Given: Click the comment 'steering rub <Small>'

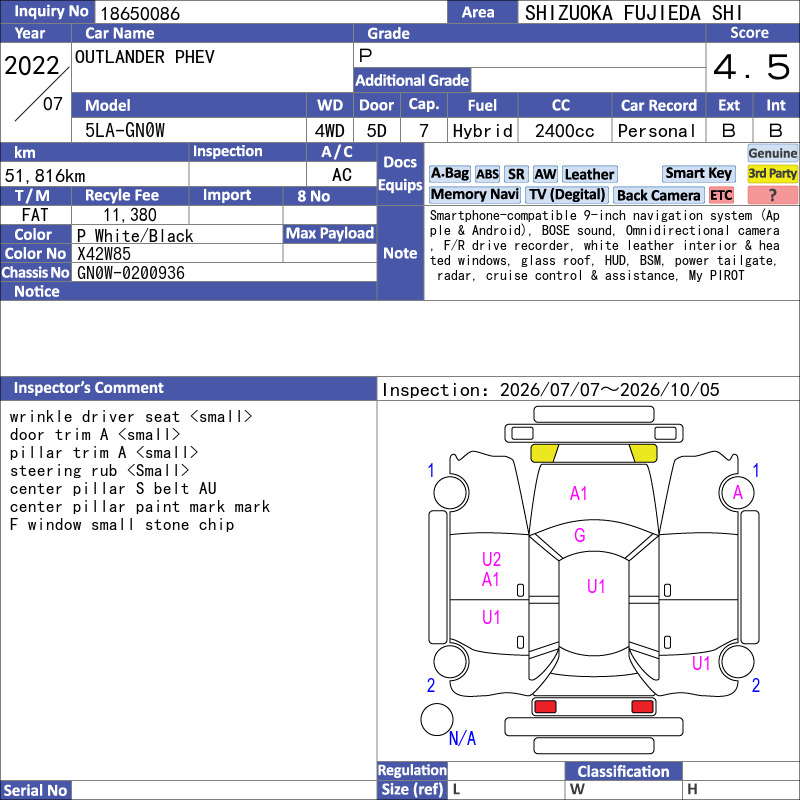Looking at the screenshot, I should tap(99, 470).
